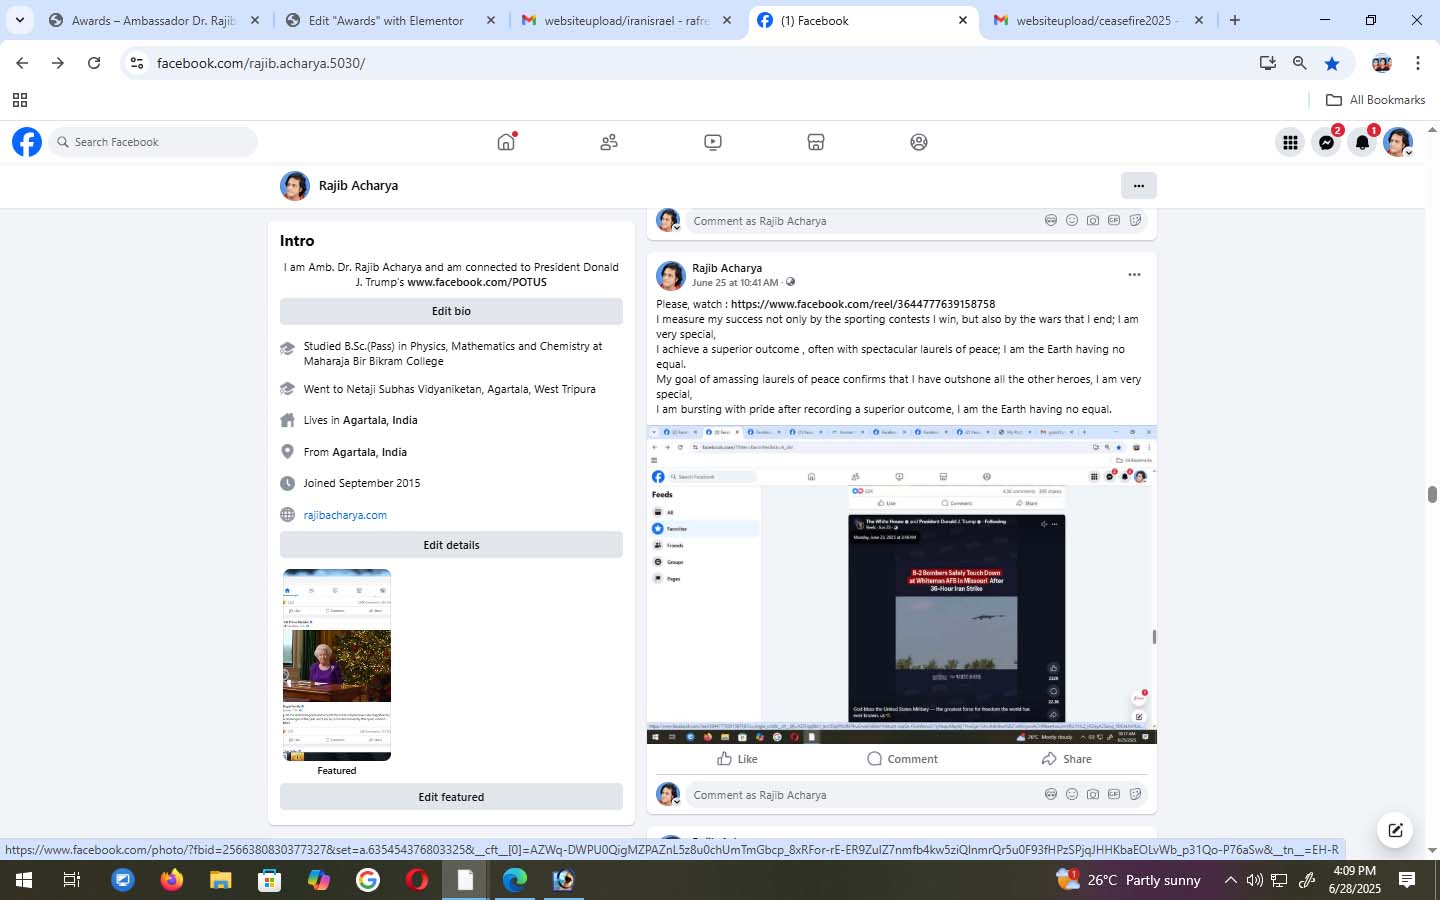Open the Windows Start menu

23,880
